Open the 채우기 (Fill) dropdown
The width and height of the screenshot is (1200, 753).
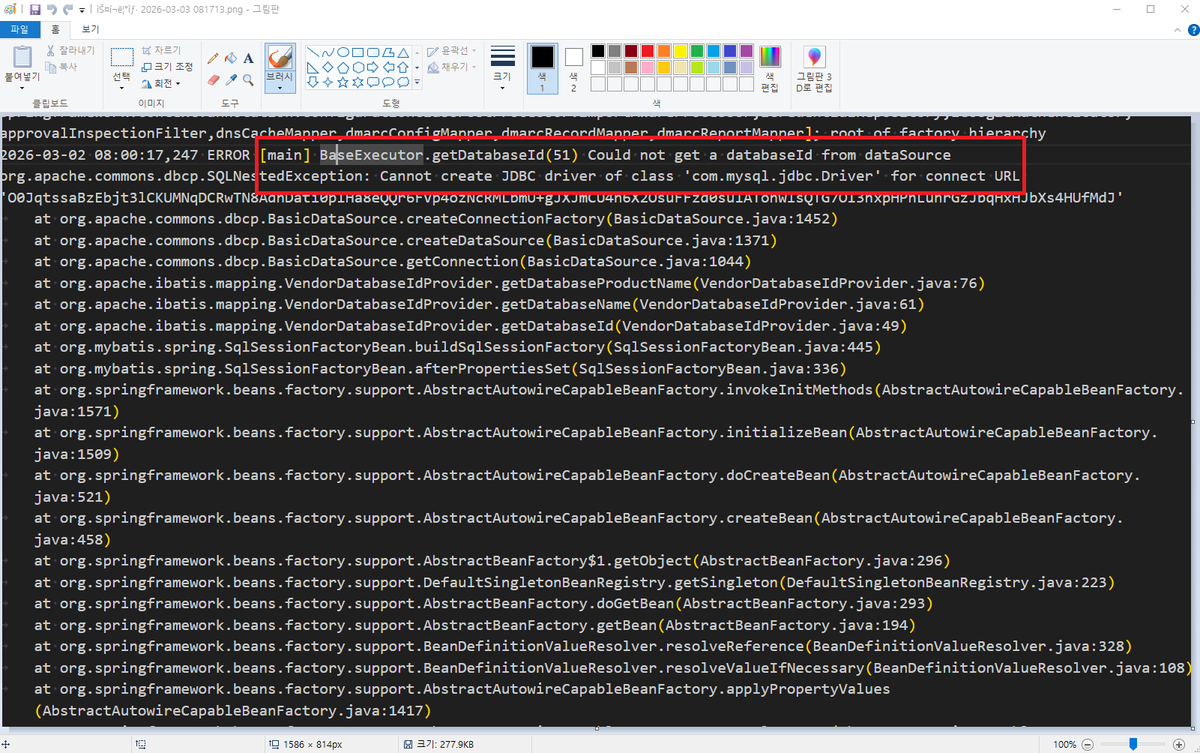(453, 67)
